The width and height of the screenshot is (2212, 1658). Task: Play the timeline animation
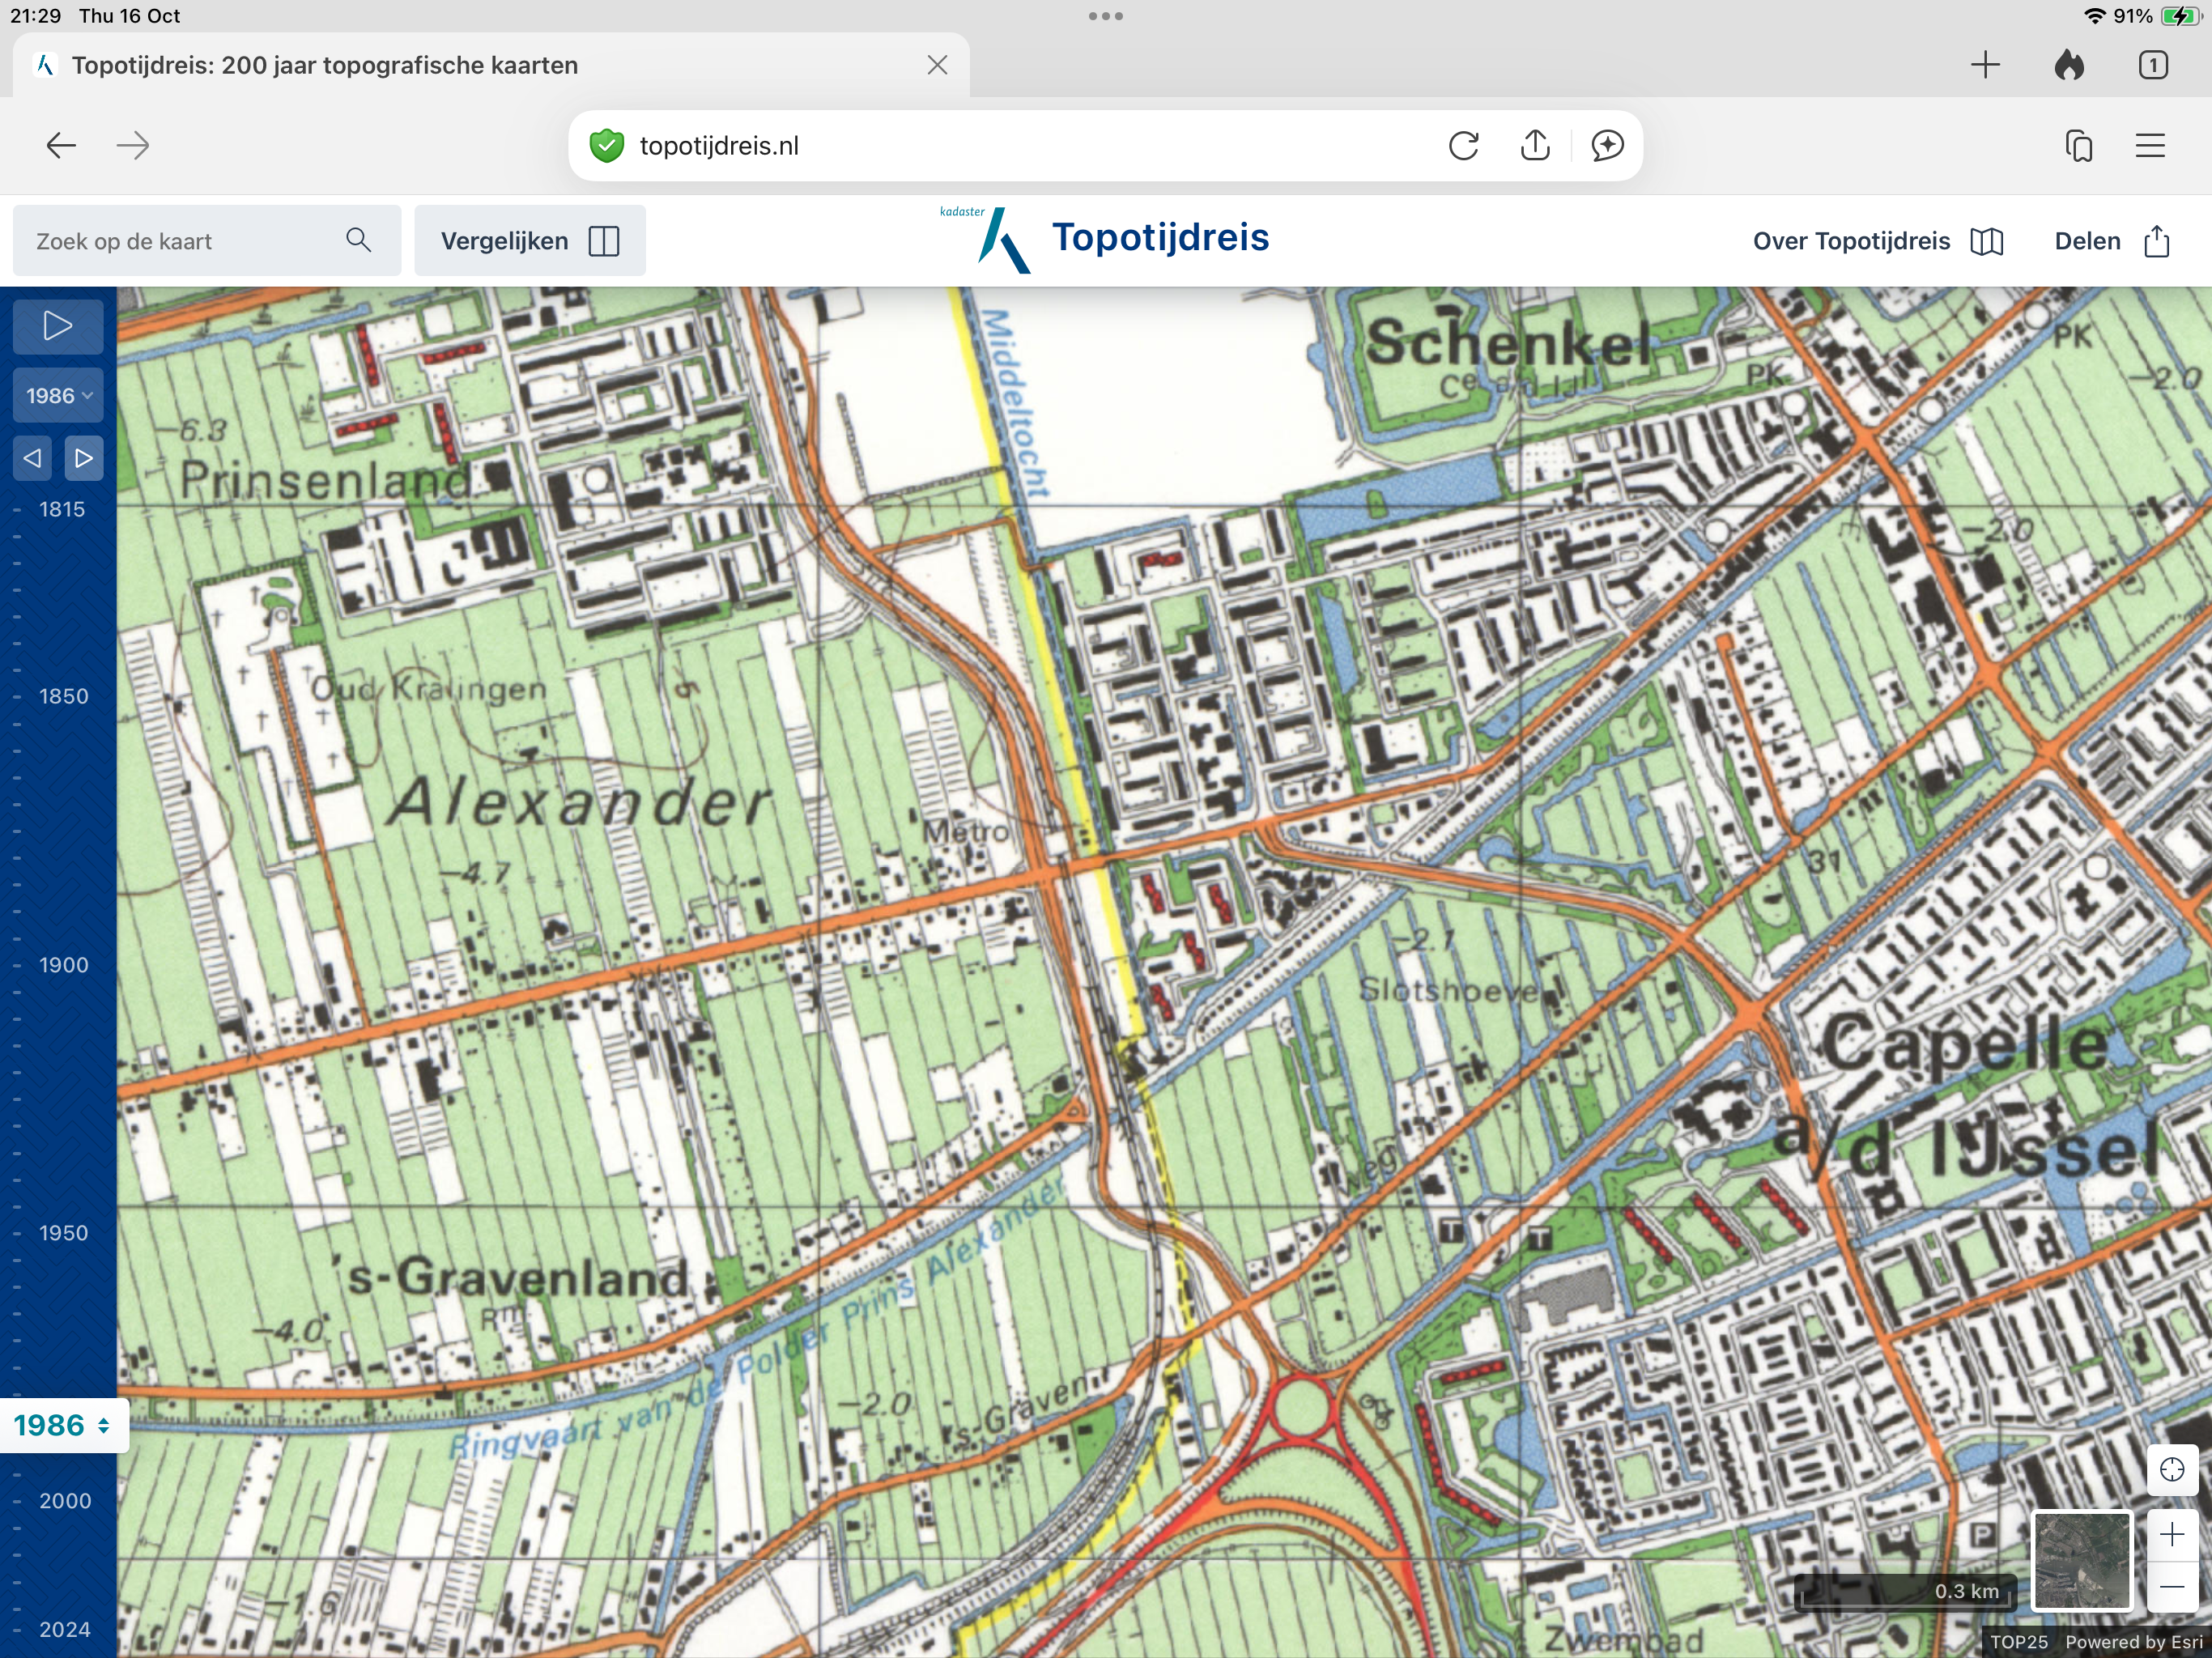(57, 326)
